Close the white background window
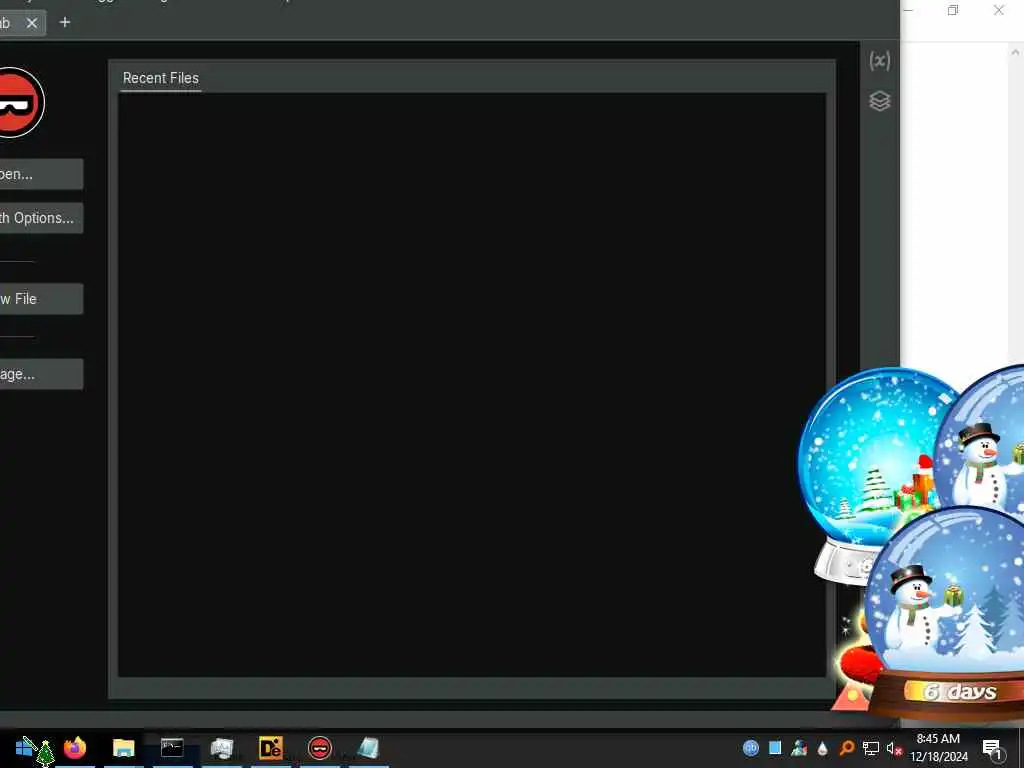Screen dimensions: 1024x768 coord(999,10)
